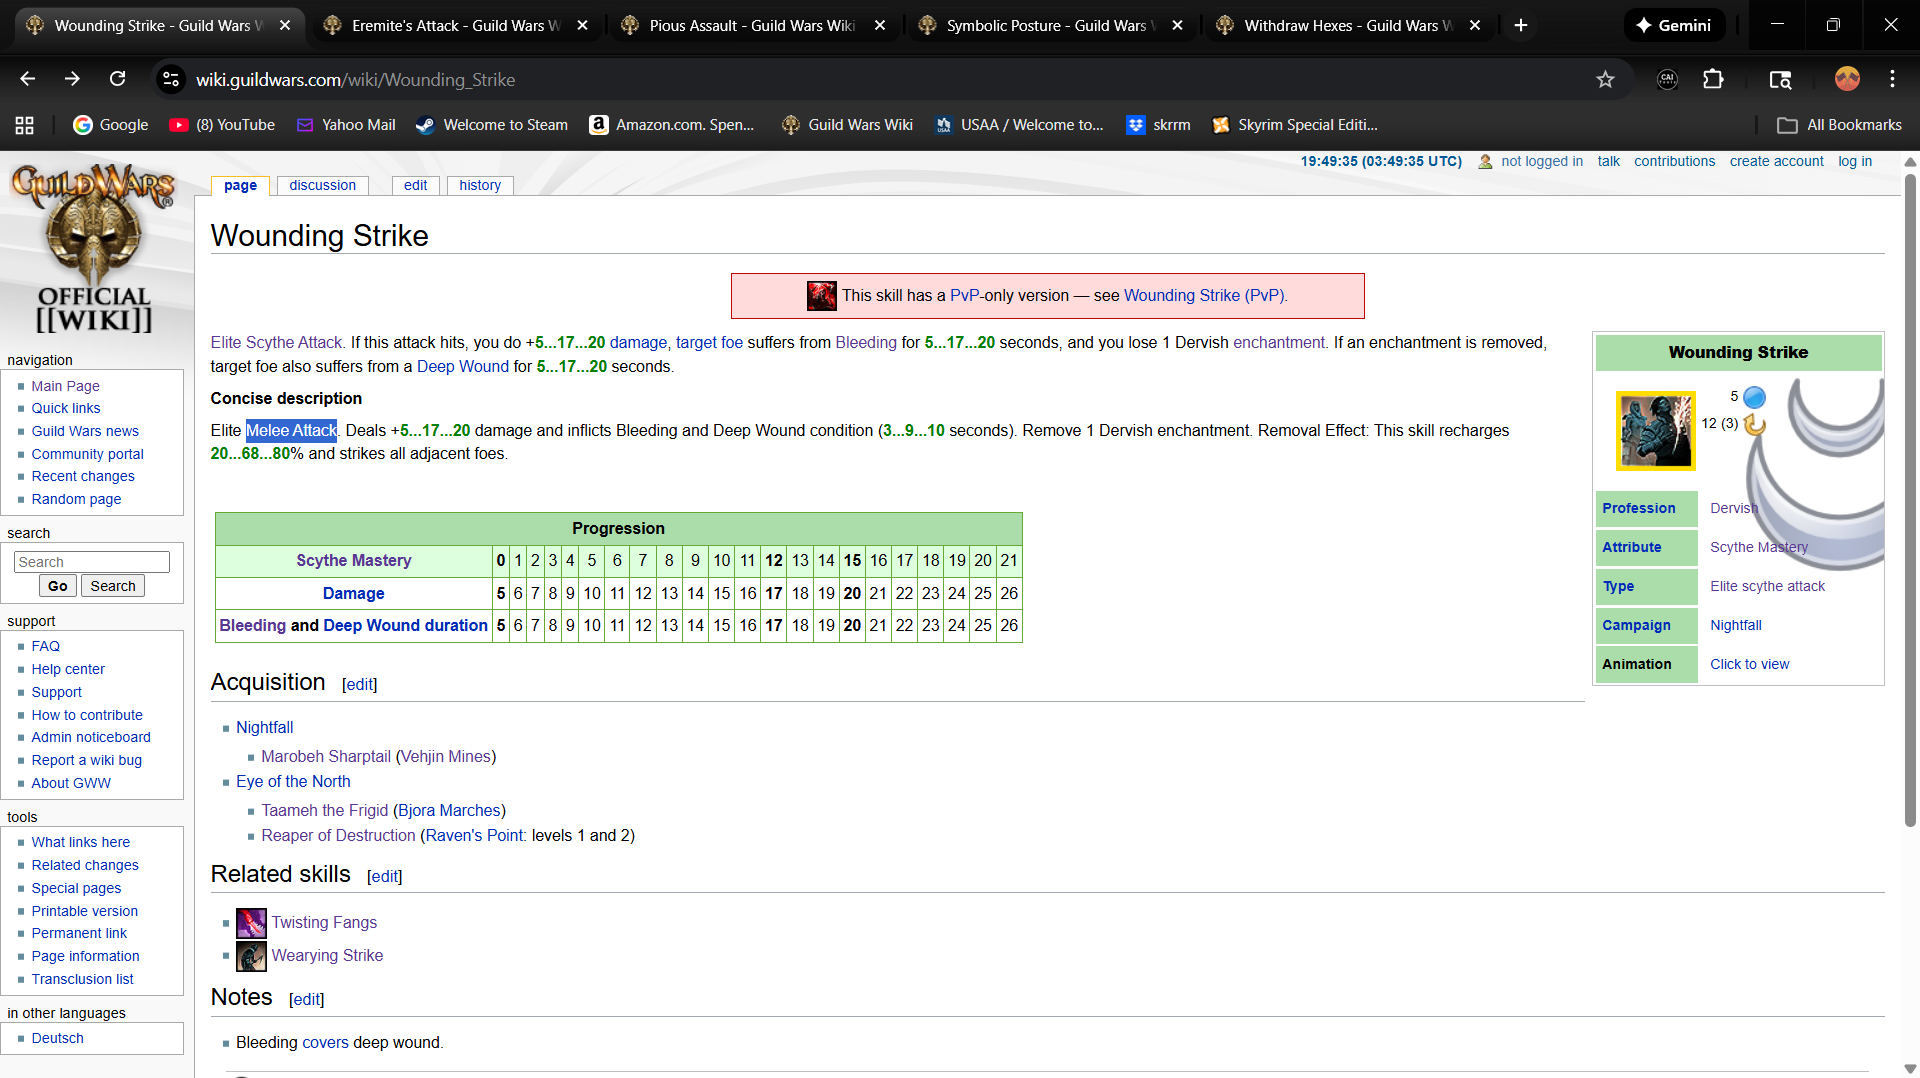Screen dimensions: 1920x1078
Task: Click the blue energy cost icon
Action: click(1755, 397)
